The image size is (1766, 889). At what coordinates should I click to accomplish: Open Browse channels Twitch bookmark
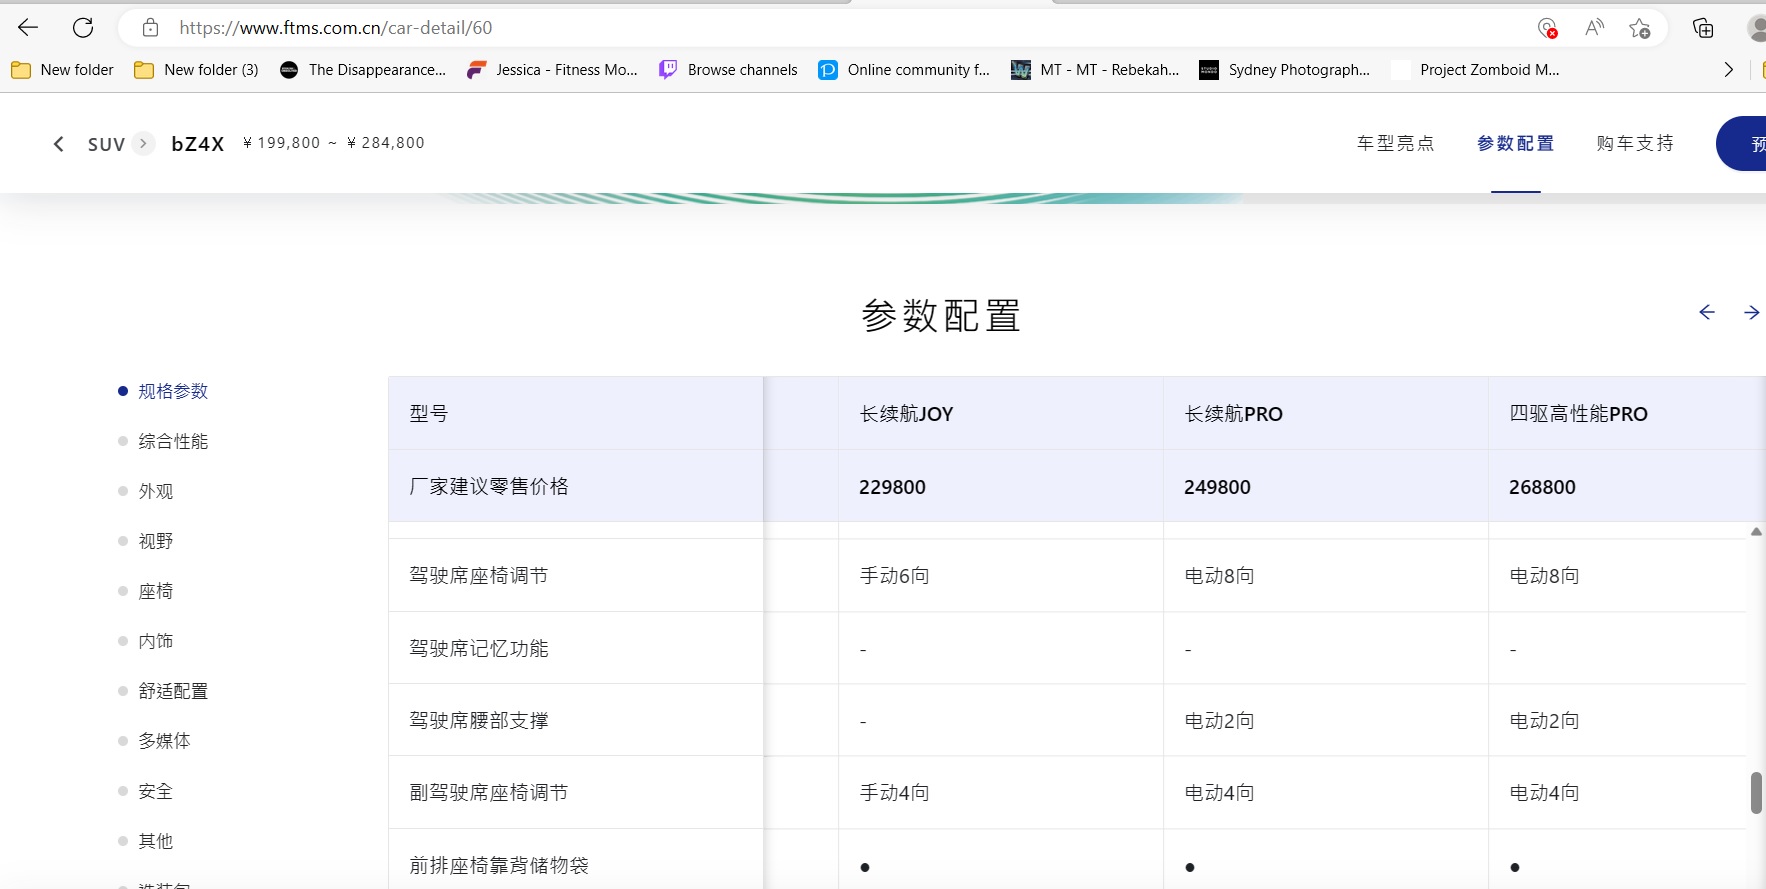pyautogui.click(x=728, y=70)
